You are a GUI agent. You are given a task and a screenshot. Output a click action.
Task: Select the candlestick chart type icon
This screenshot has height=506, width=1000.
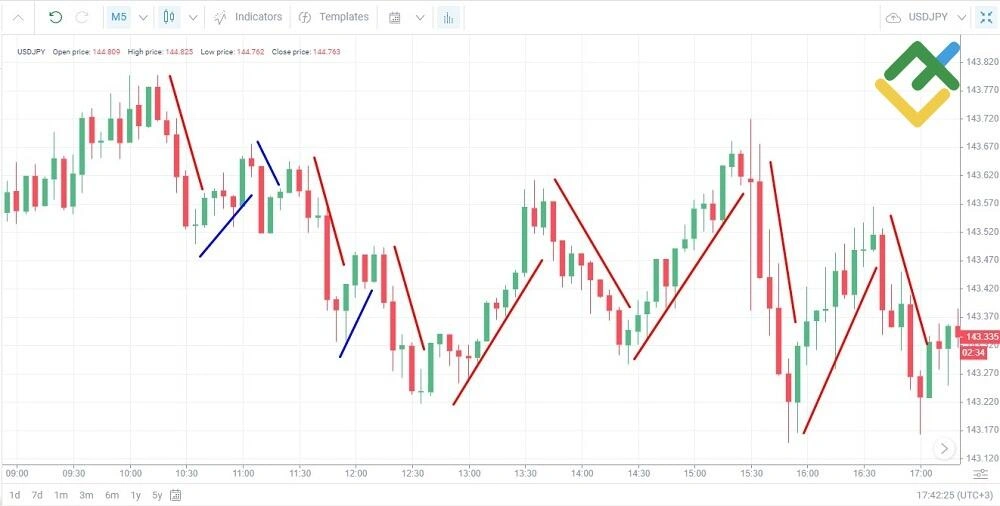pyautogui.click(x=168, y=17)
